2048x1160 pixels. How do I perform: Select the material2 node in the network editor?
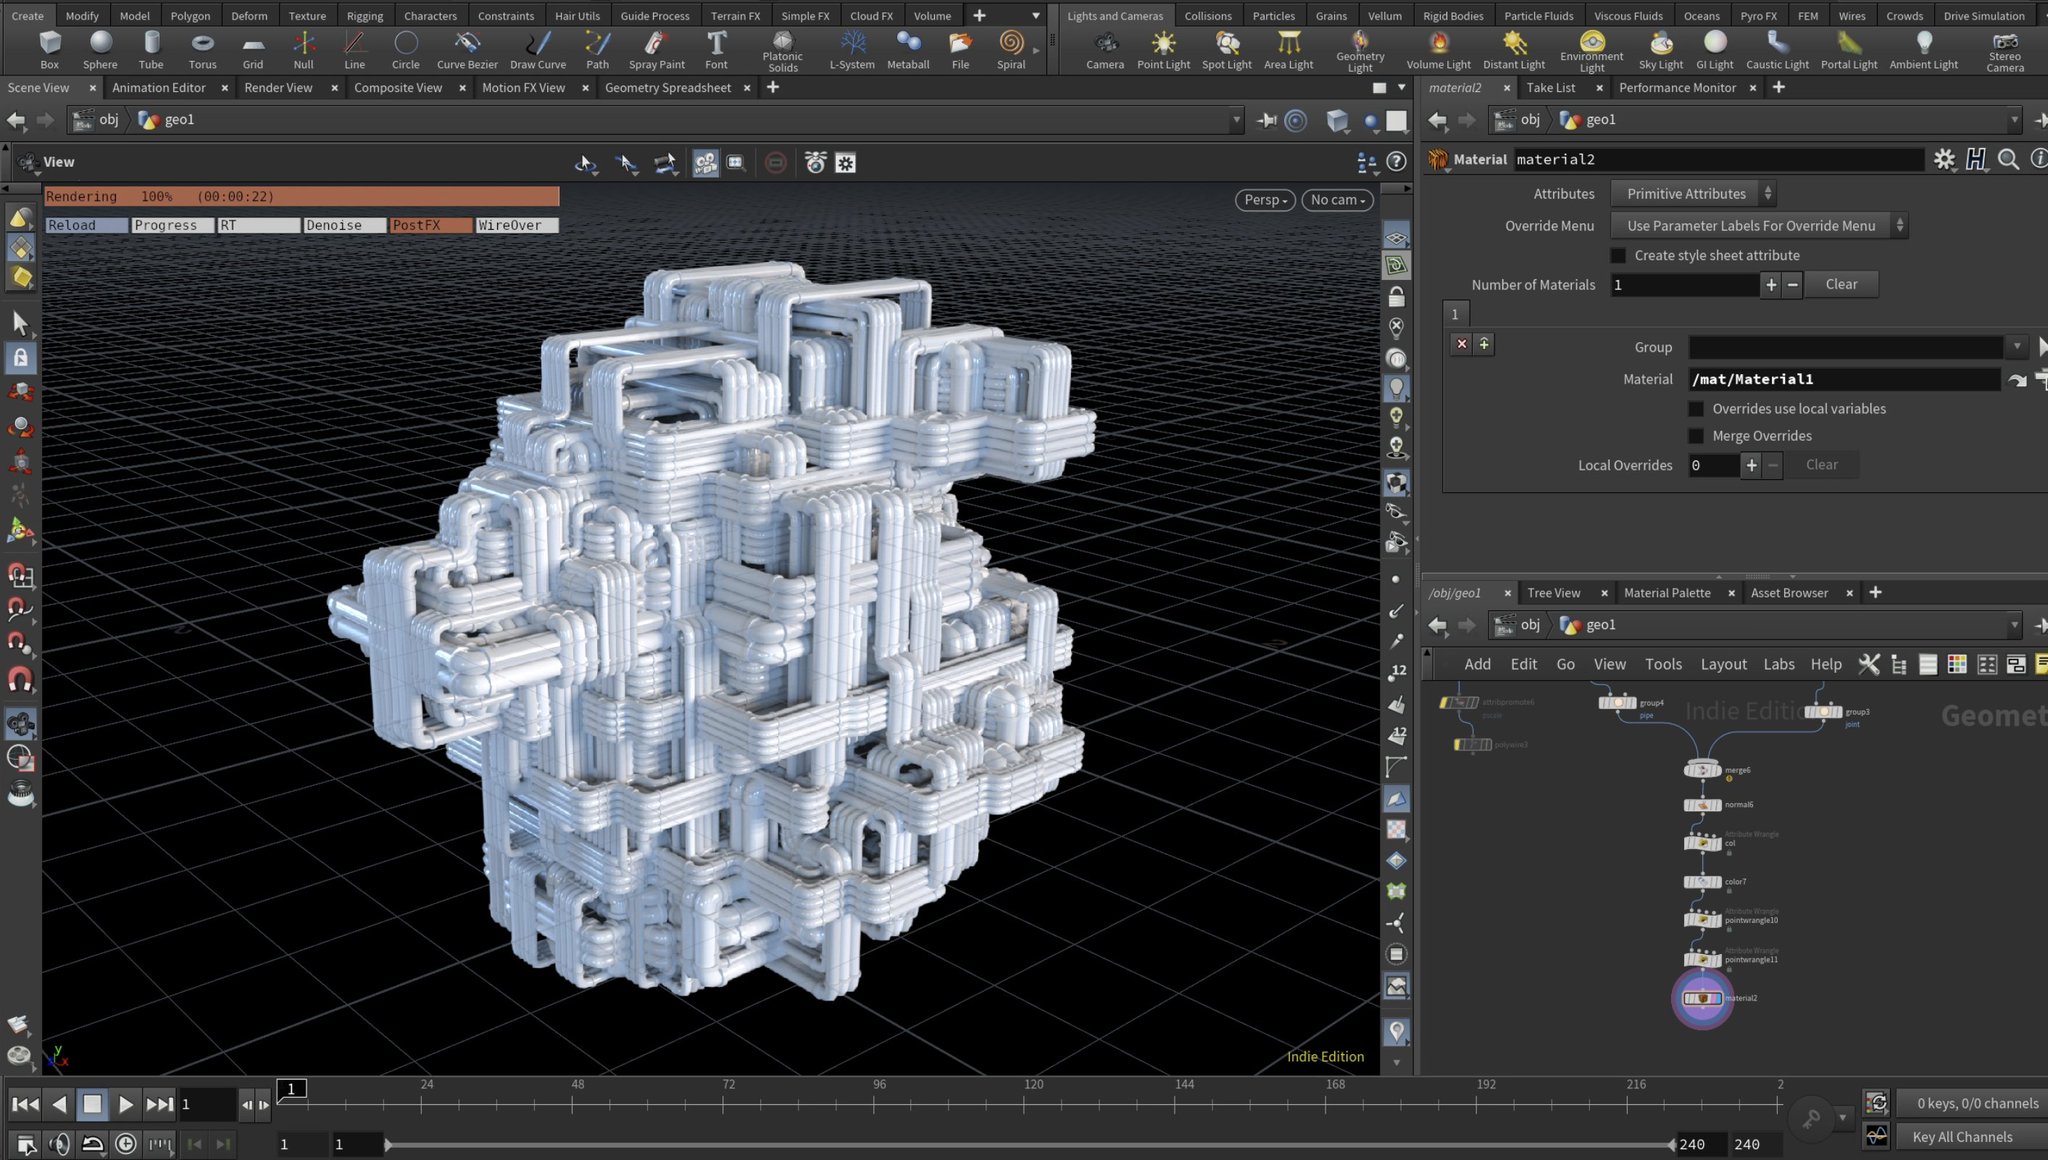point(1703,997)
